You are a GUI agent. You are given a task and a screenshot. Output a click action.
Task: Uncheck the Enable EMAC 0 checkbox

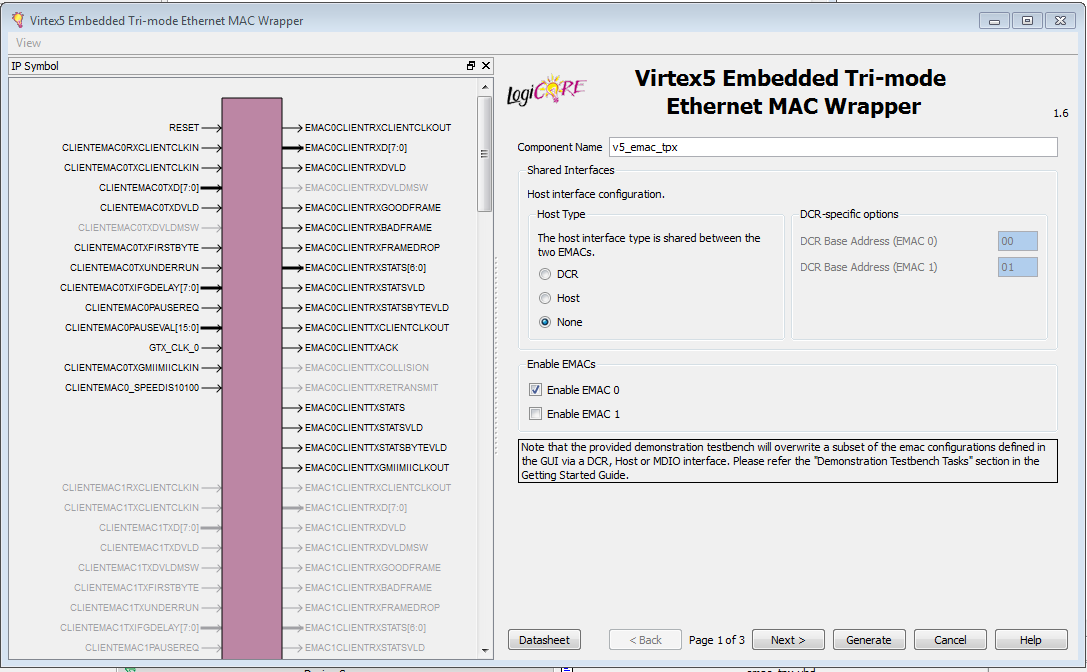(x=535, y=390)
